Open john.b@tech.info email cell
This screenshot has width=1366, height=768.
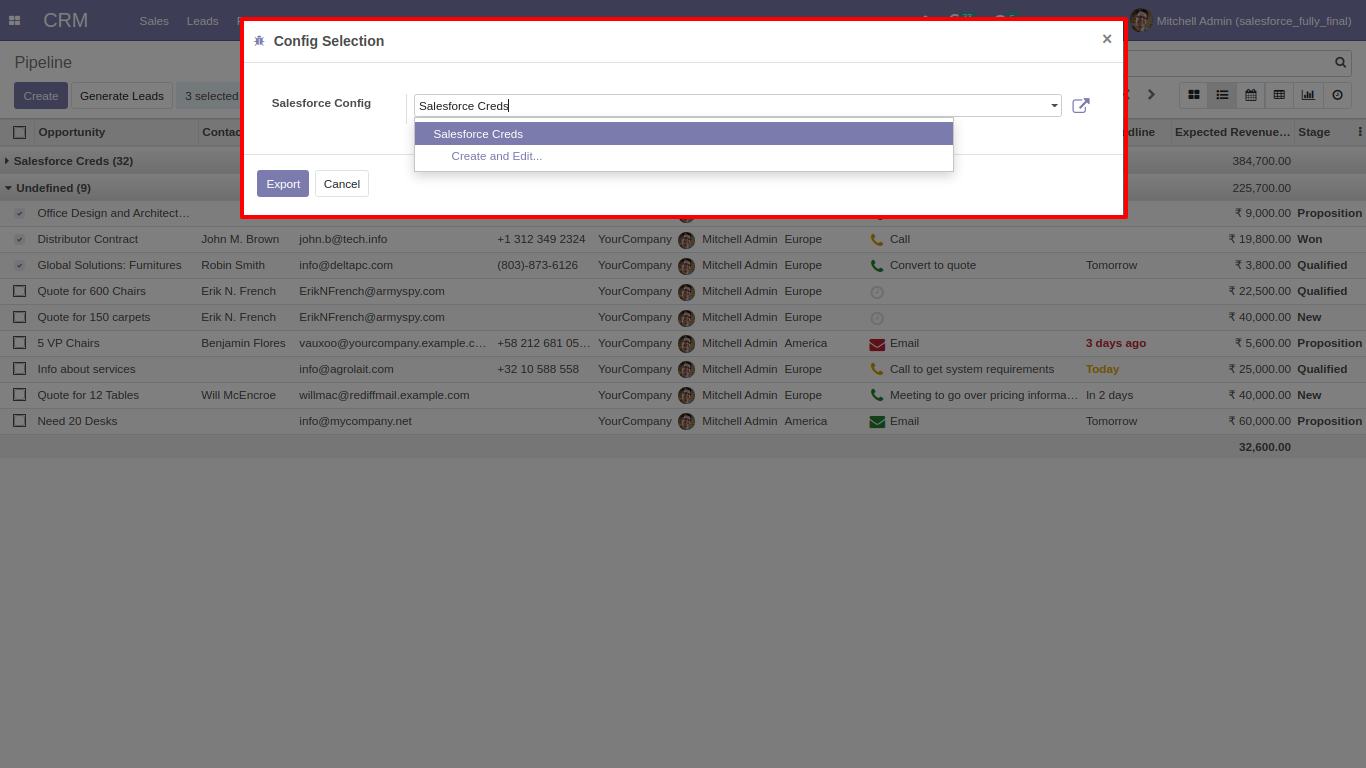click(x=343, y=240)
